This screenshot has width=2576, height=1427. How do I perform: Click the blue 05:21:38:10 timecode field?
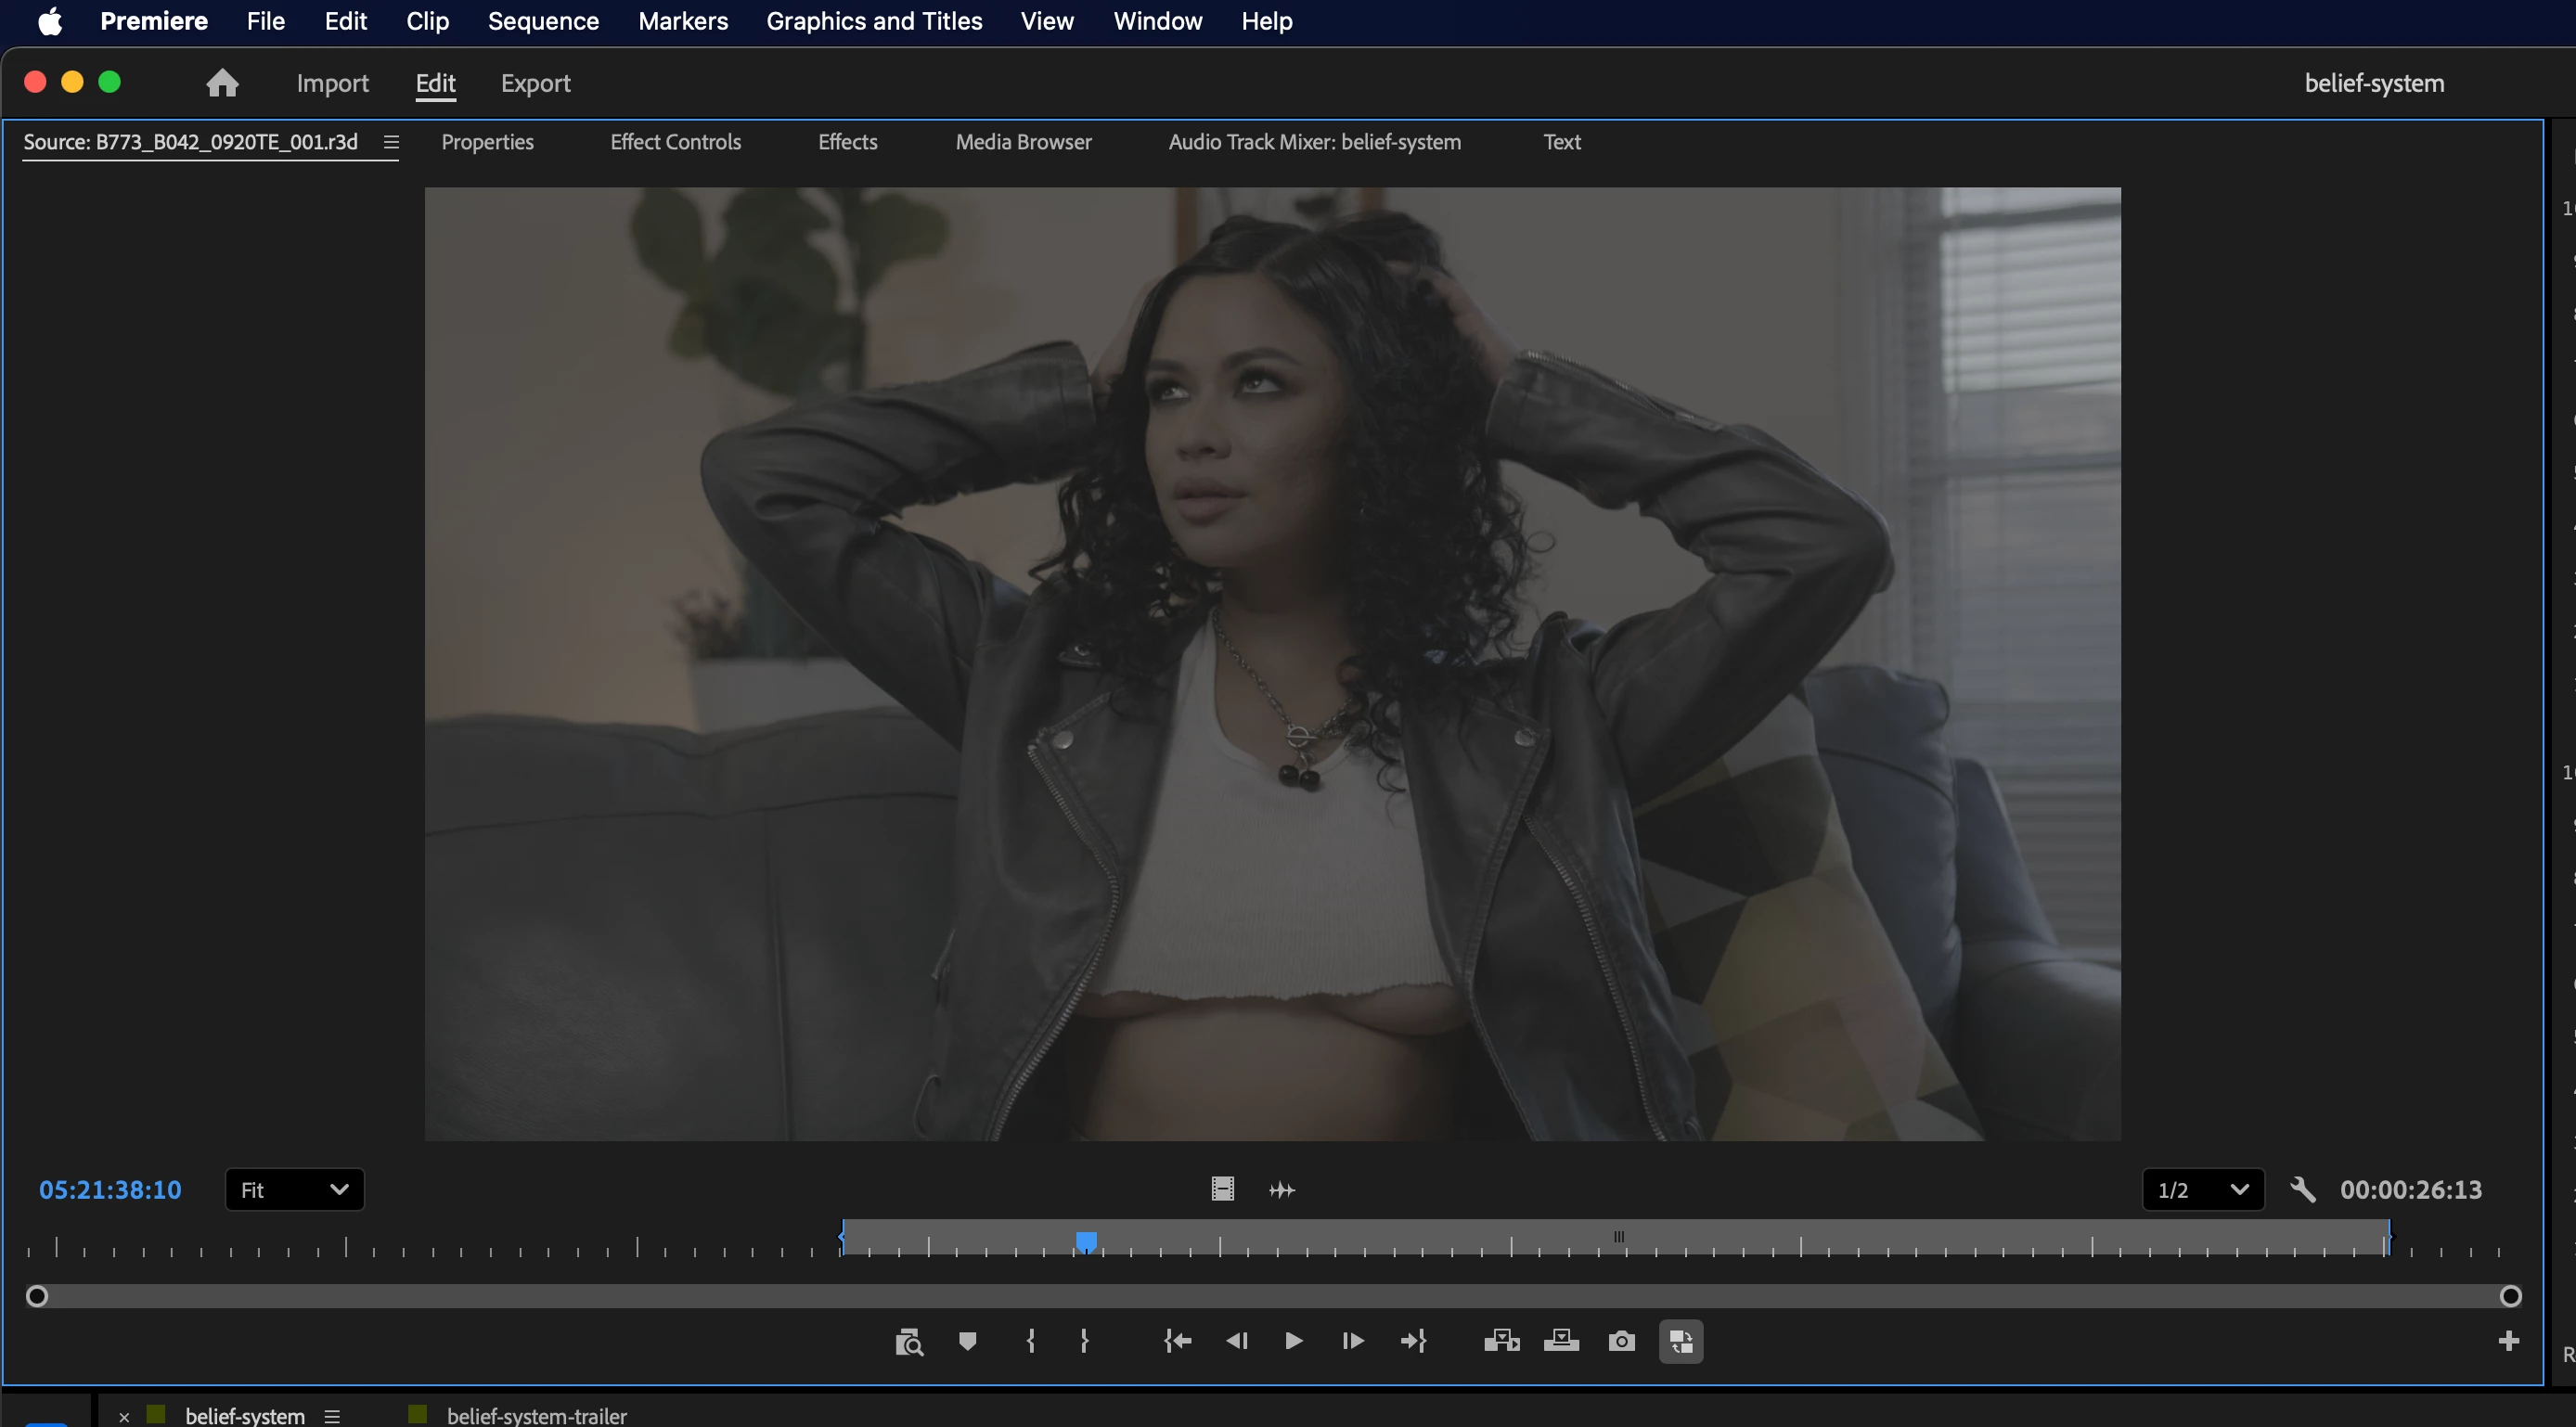coord(110,1190)
